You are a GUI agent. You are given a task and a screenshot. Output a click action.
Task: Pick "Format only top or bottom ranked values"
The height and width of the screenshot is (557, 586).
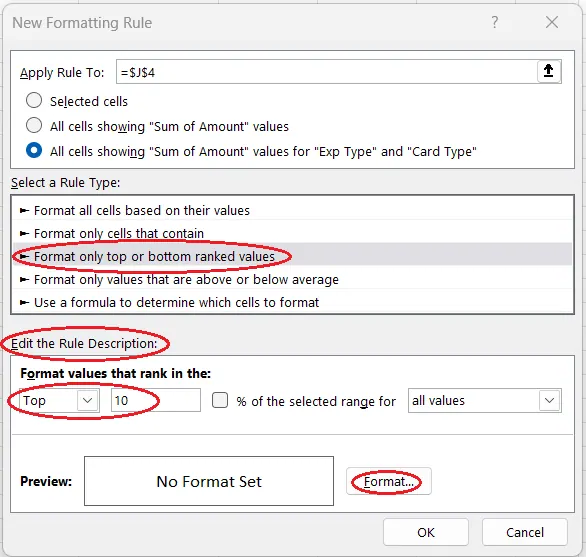coord(292,256)
